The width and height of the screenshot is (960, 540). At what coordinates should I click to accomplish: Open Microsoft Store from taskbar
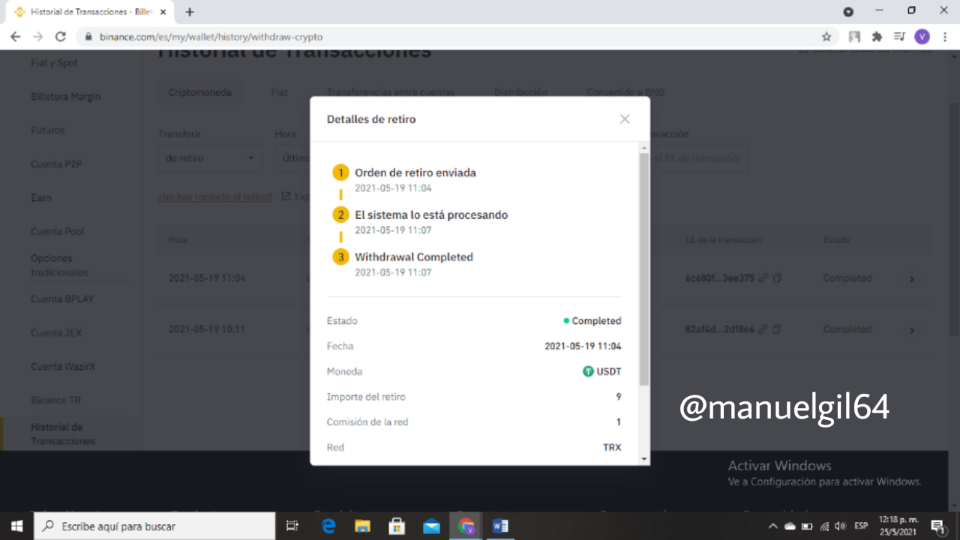pyautogui.click(x=397, y=526)
